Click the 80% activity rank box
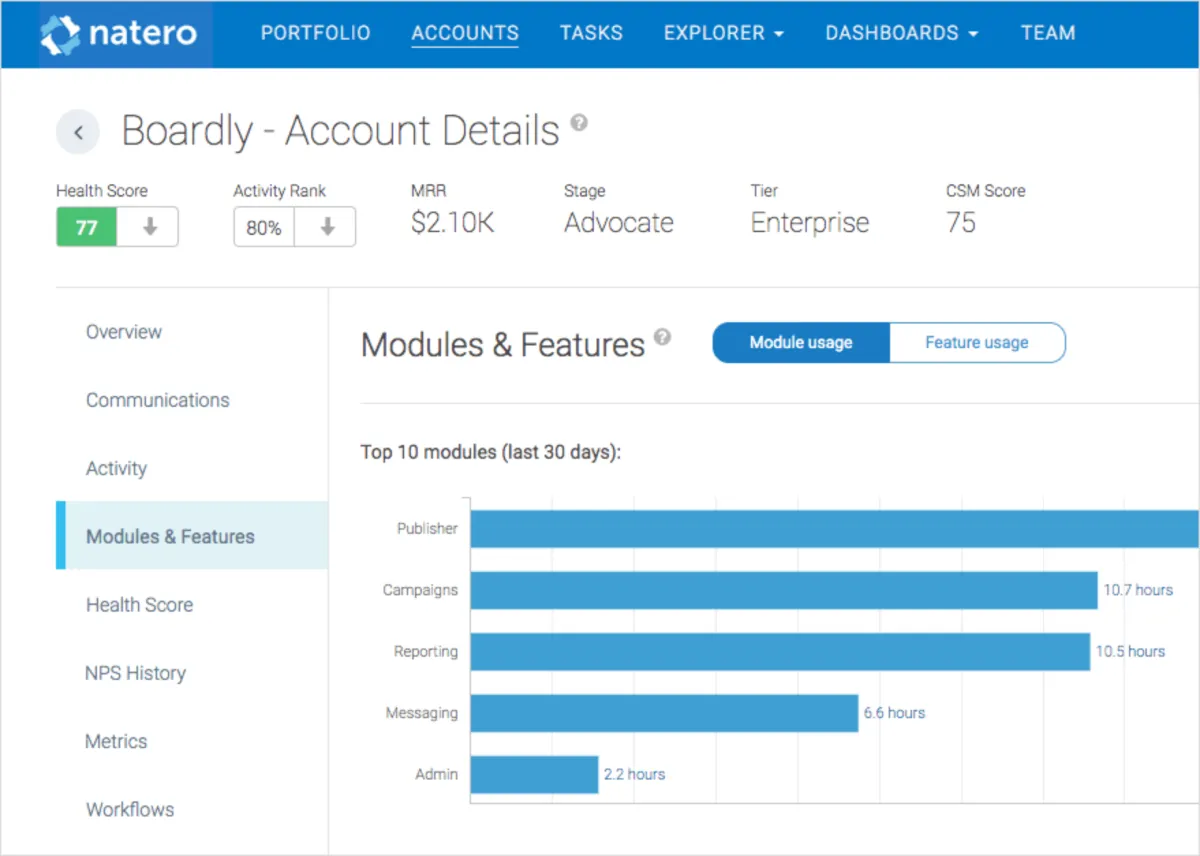Viewport: 1200px width, 856px height. tap(264, 227)
